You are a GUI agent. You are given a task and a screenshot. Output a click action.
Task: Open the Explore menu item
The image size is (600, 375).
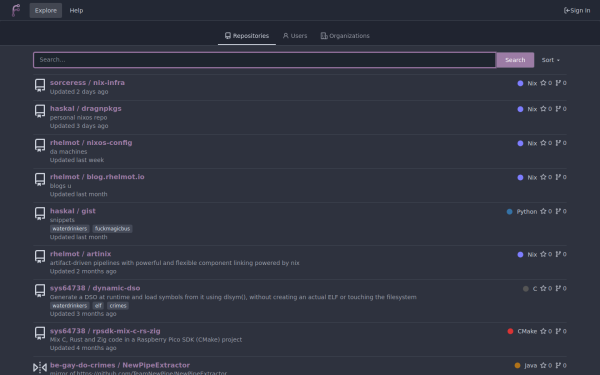[x=46, y=10]
